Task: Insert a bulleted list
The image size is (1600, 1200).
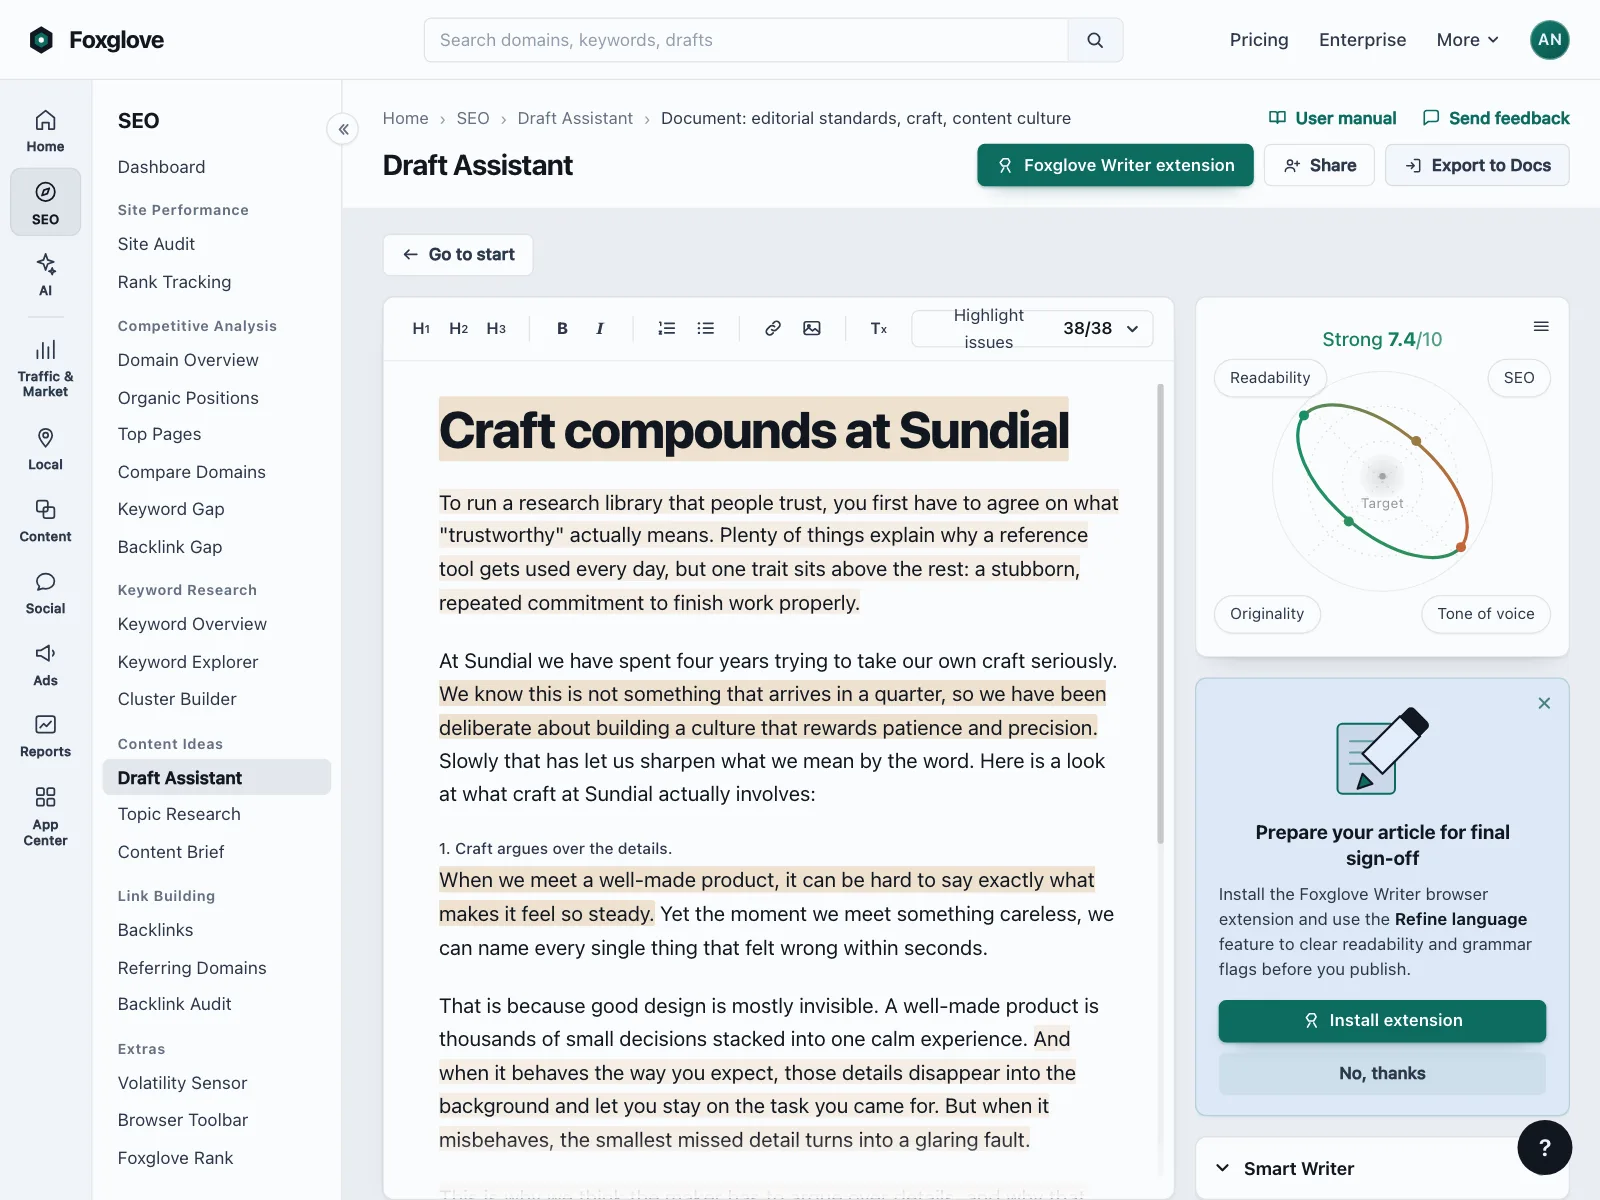Action: [x=705, y=328]
